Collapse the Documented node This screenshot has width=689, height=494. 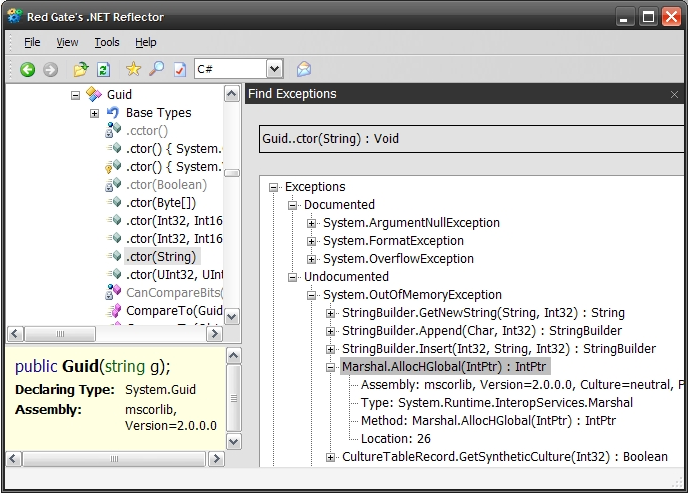click(x=292, y=205)
